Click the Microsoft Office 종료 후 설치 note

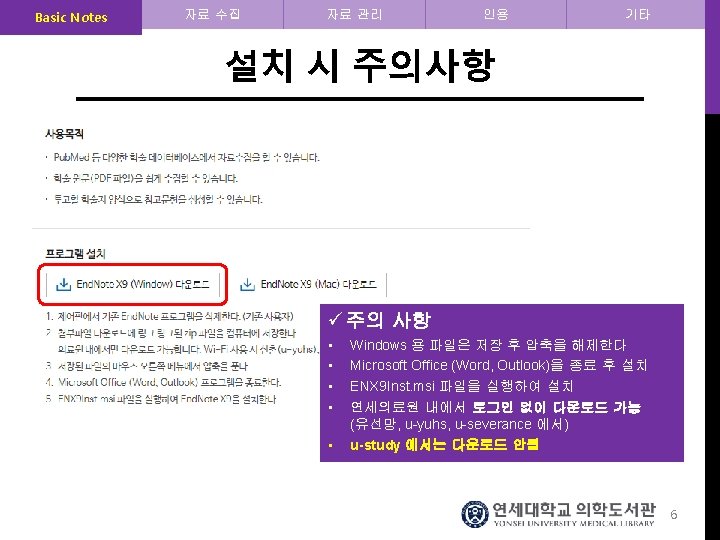point(498,366)
